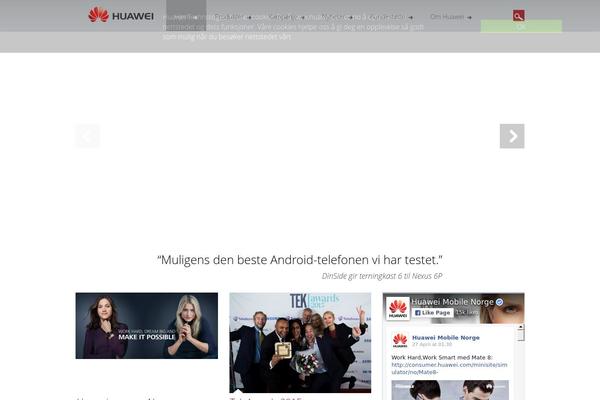
Task: Open search with the red magnifier icon
Action: click(518, 16)
